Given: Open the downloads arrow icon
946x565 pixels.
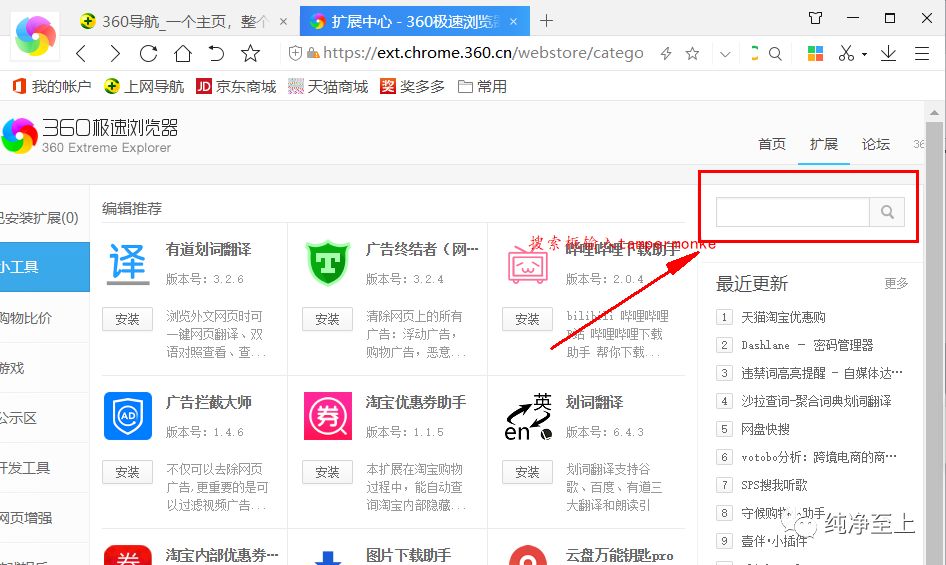Looking at the screenshot, I should tap(888, 54).
